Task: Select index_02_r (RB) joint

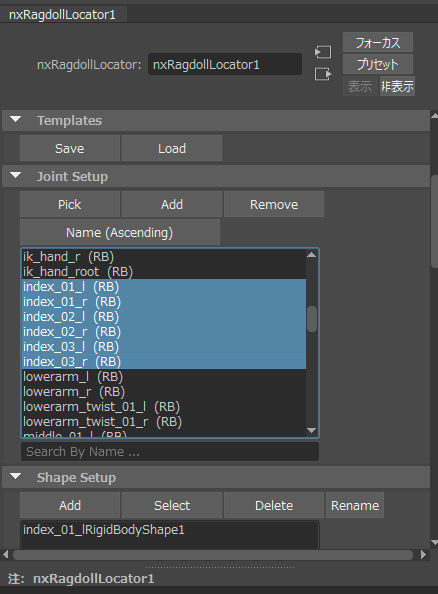Action: 164,332
